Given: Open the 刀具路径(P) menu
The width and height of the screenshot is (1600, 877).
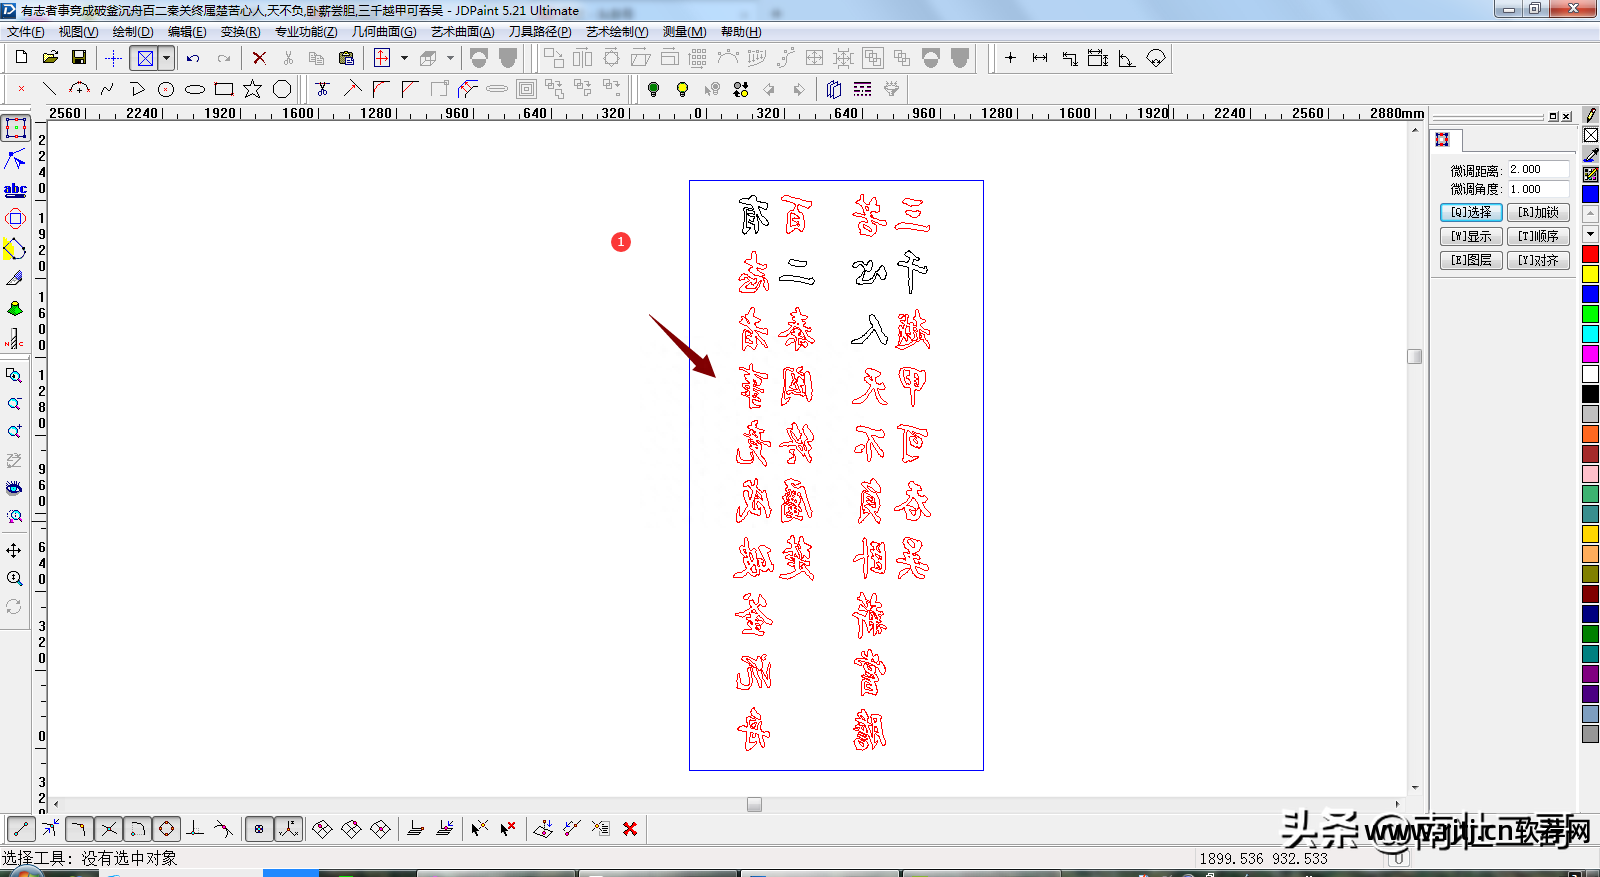Looking at the screenshot, I should [x=539, y=32].
